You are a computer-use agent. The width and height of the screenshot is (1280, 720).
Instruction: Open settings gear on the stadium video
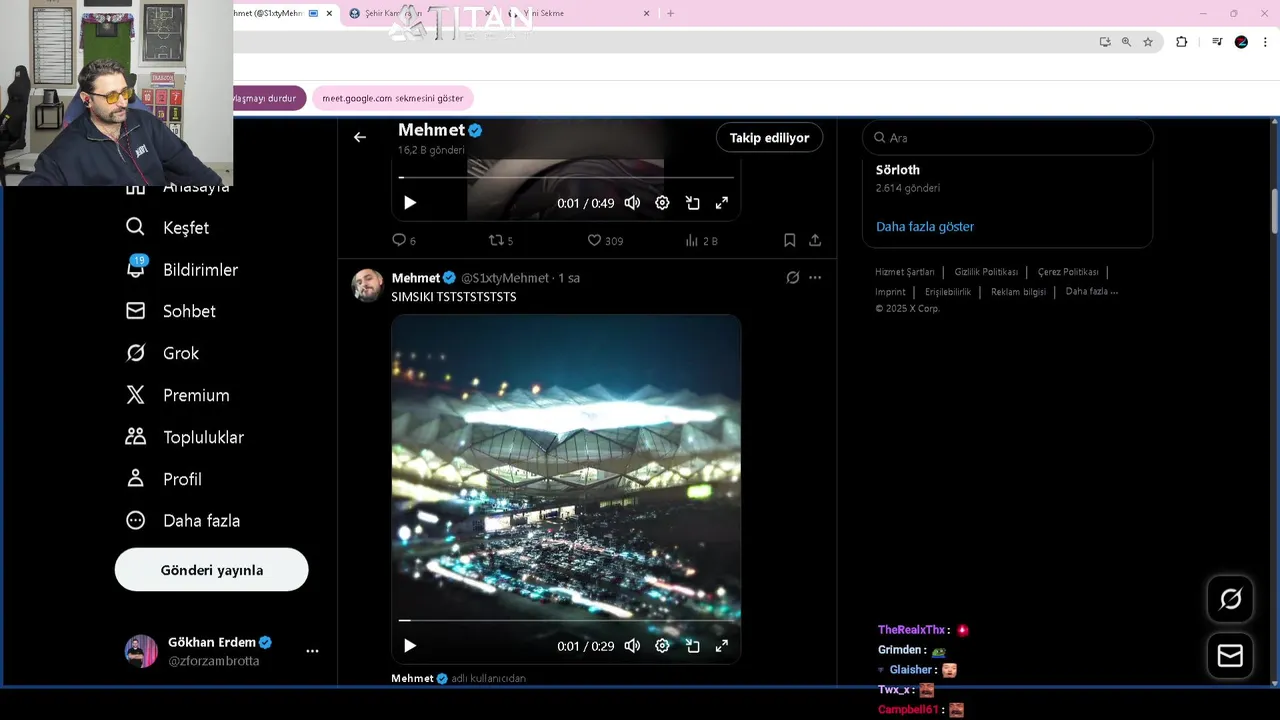point(662,646)
